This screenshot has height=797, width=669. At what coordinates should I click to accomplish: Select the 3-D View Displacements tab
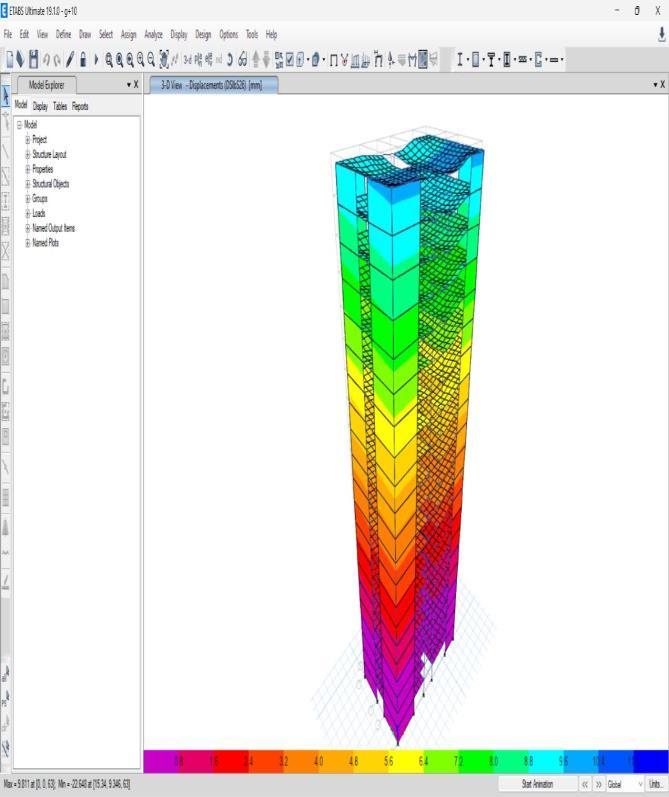[x=214, y=85]
